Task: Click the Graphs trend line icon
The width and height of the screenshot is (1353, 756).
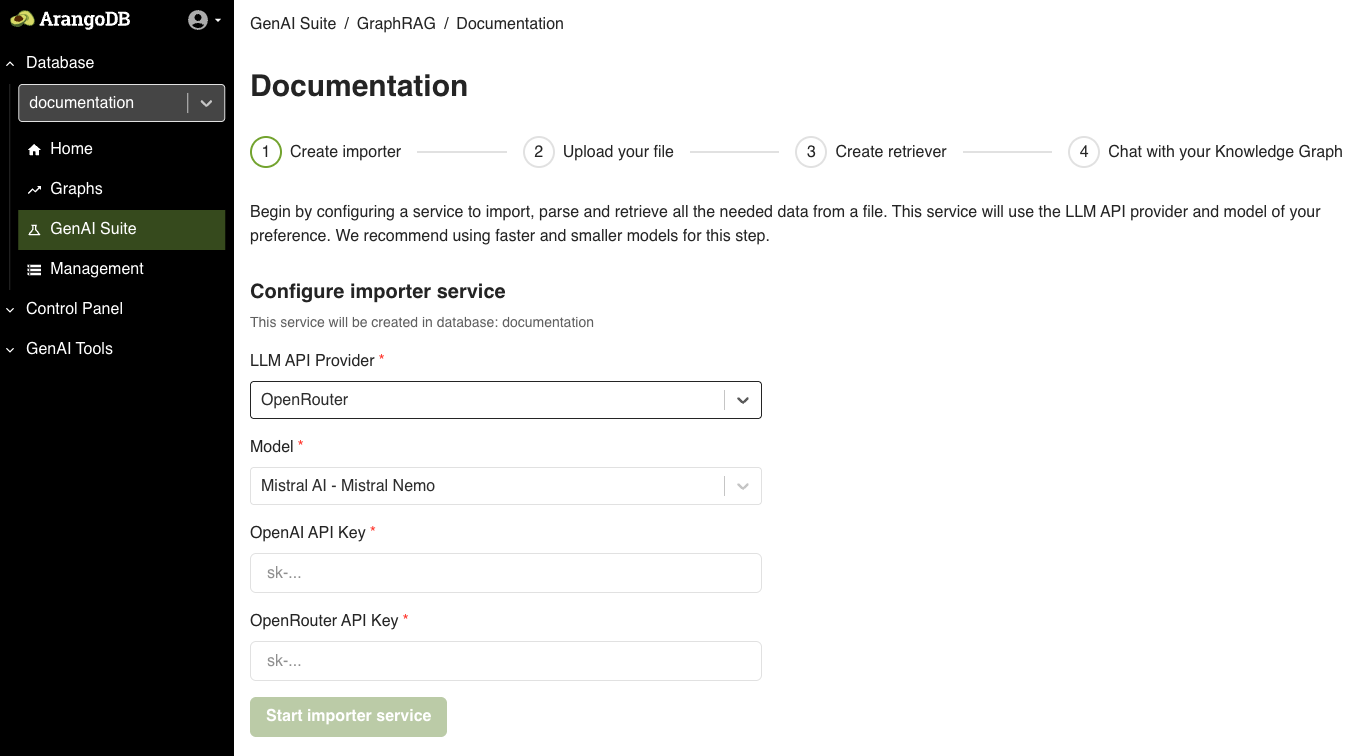Action: pos(34,189)
